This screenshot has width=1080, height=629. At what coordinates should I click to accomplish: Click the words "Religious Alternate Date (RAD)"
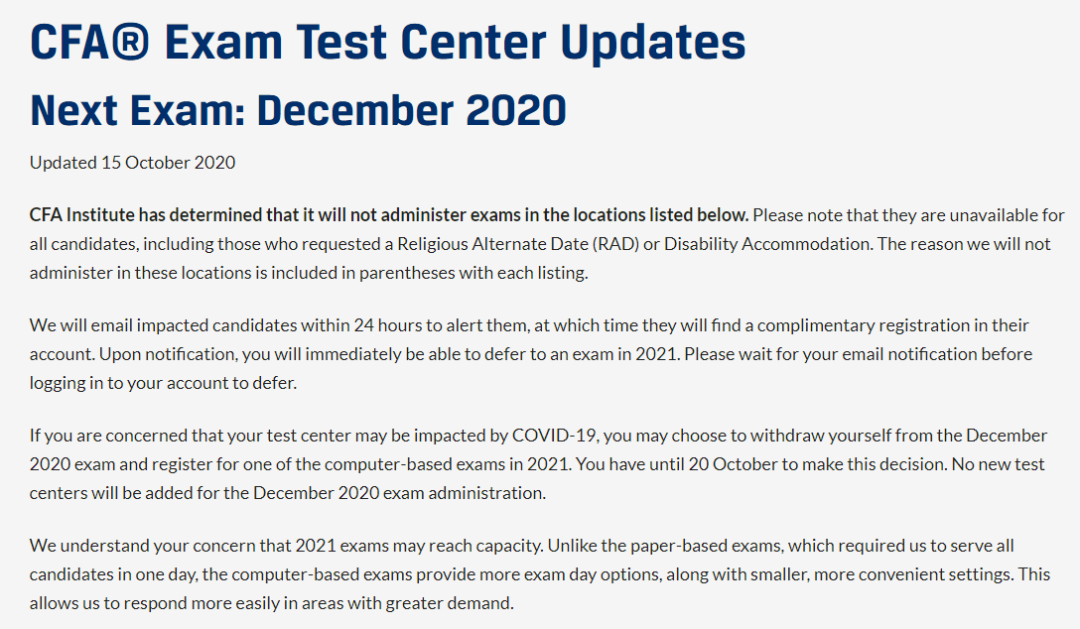(x=514, y=244)
